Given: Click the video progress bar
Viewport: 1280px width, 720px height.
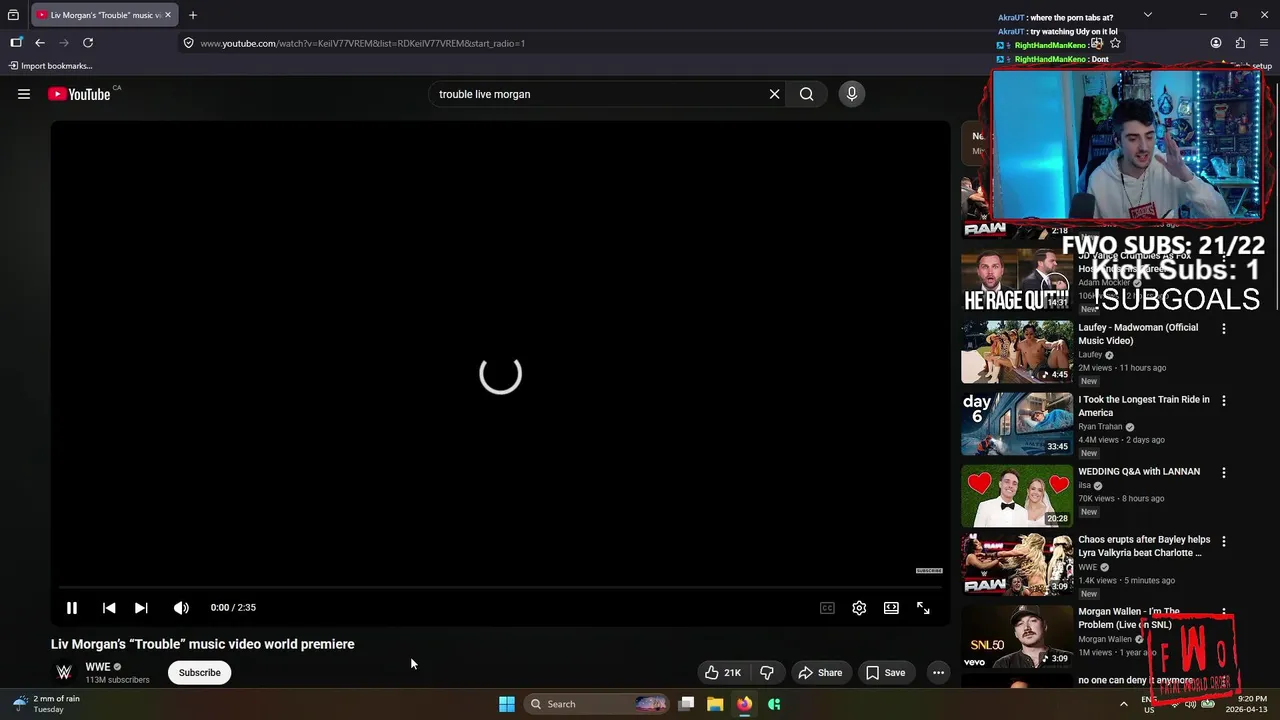Looking at the screenshot, I should tap(500, 588).
